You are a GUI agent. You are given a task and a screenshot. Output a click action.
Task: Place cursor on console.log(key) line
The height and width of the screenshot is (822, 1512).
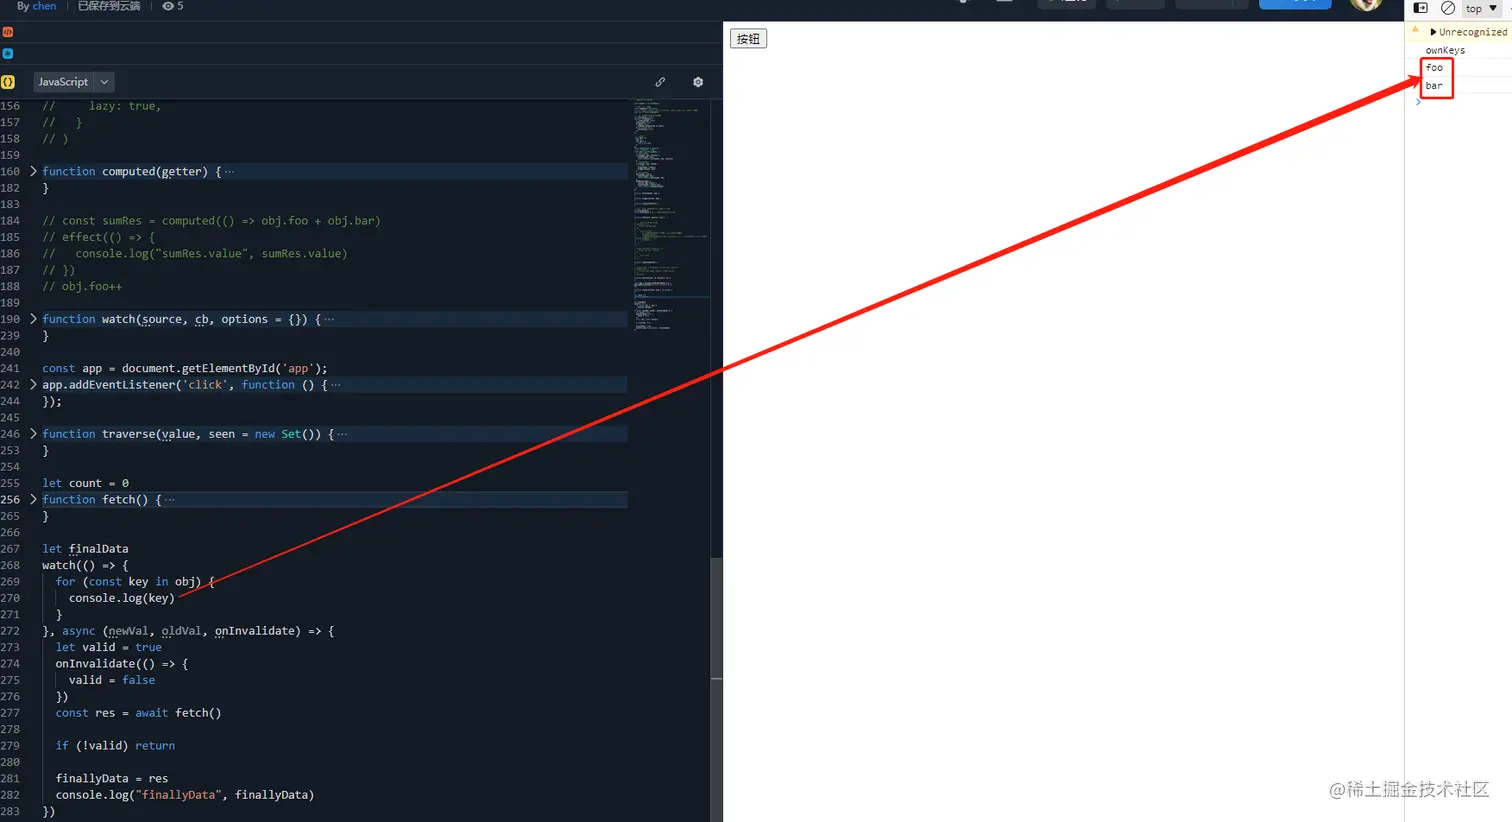click(121, 598)
